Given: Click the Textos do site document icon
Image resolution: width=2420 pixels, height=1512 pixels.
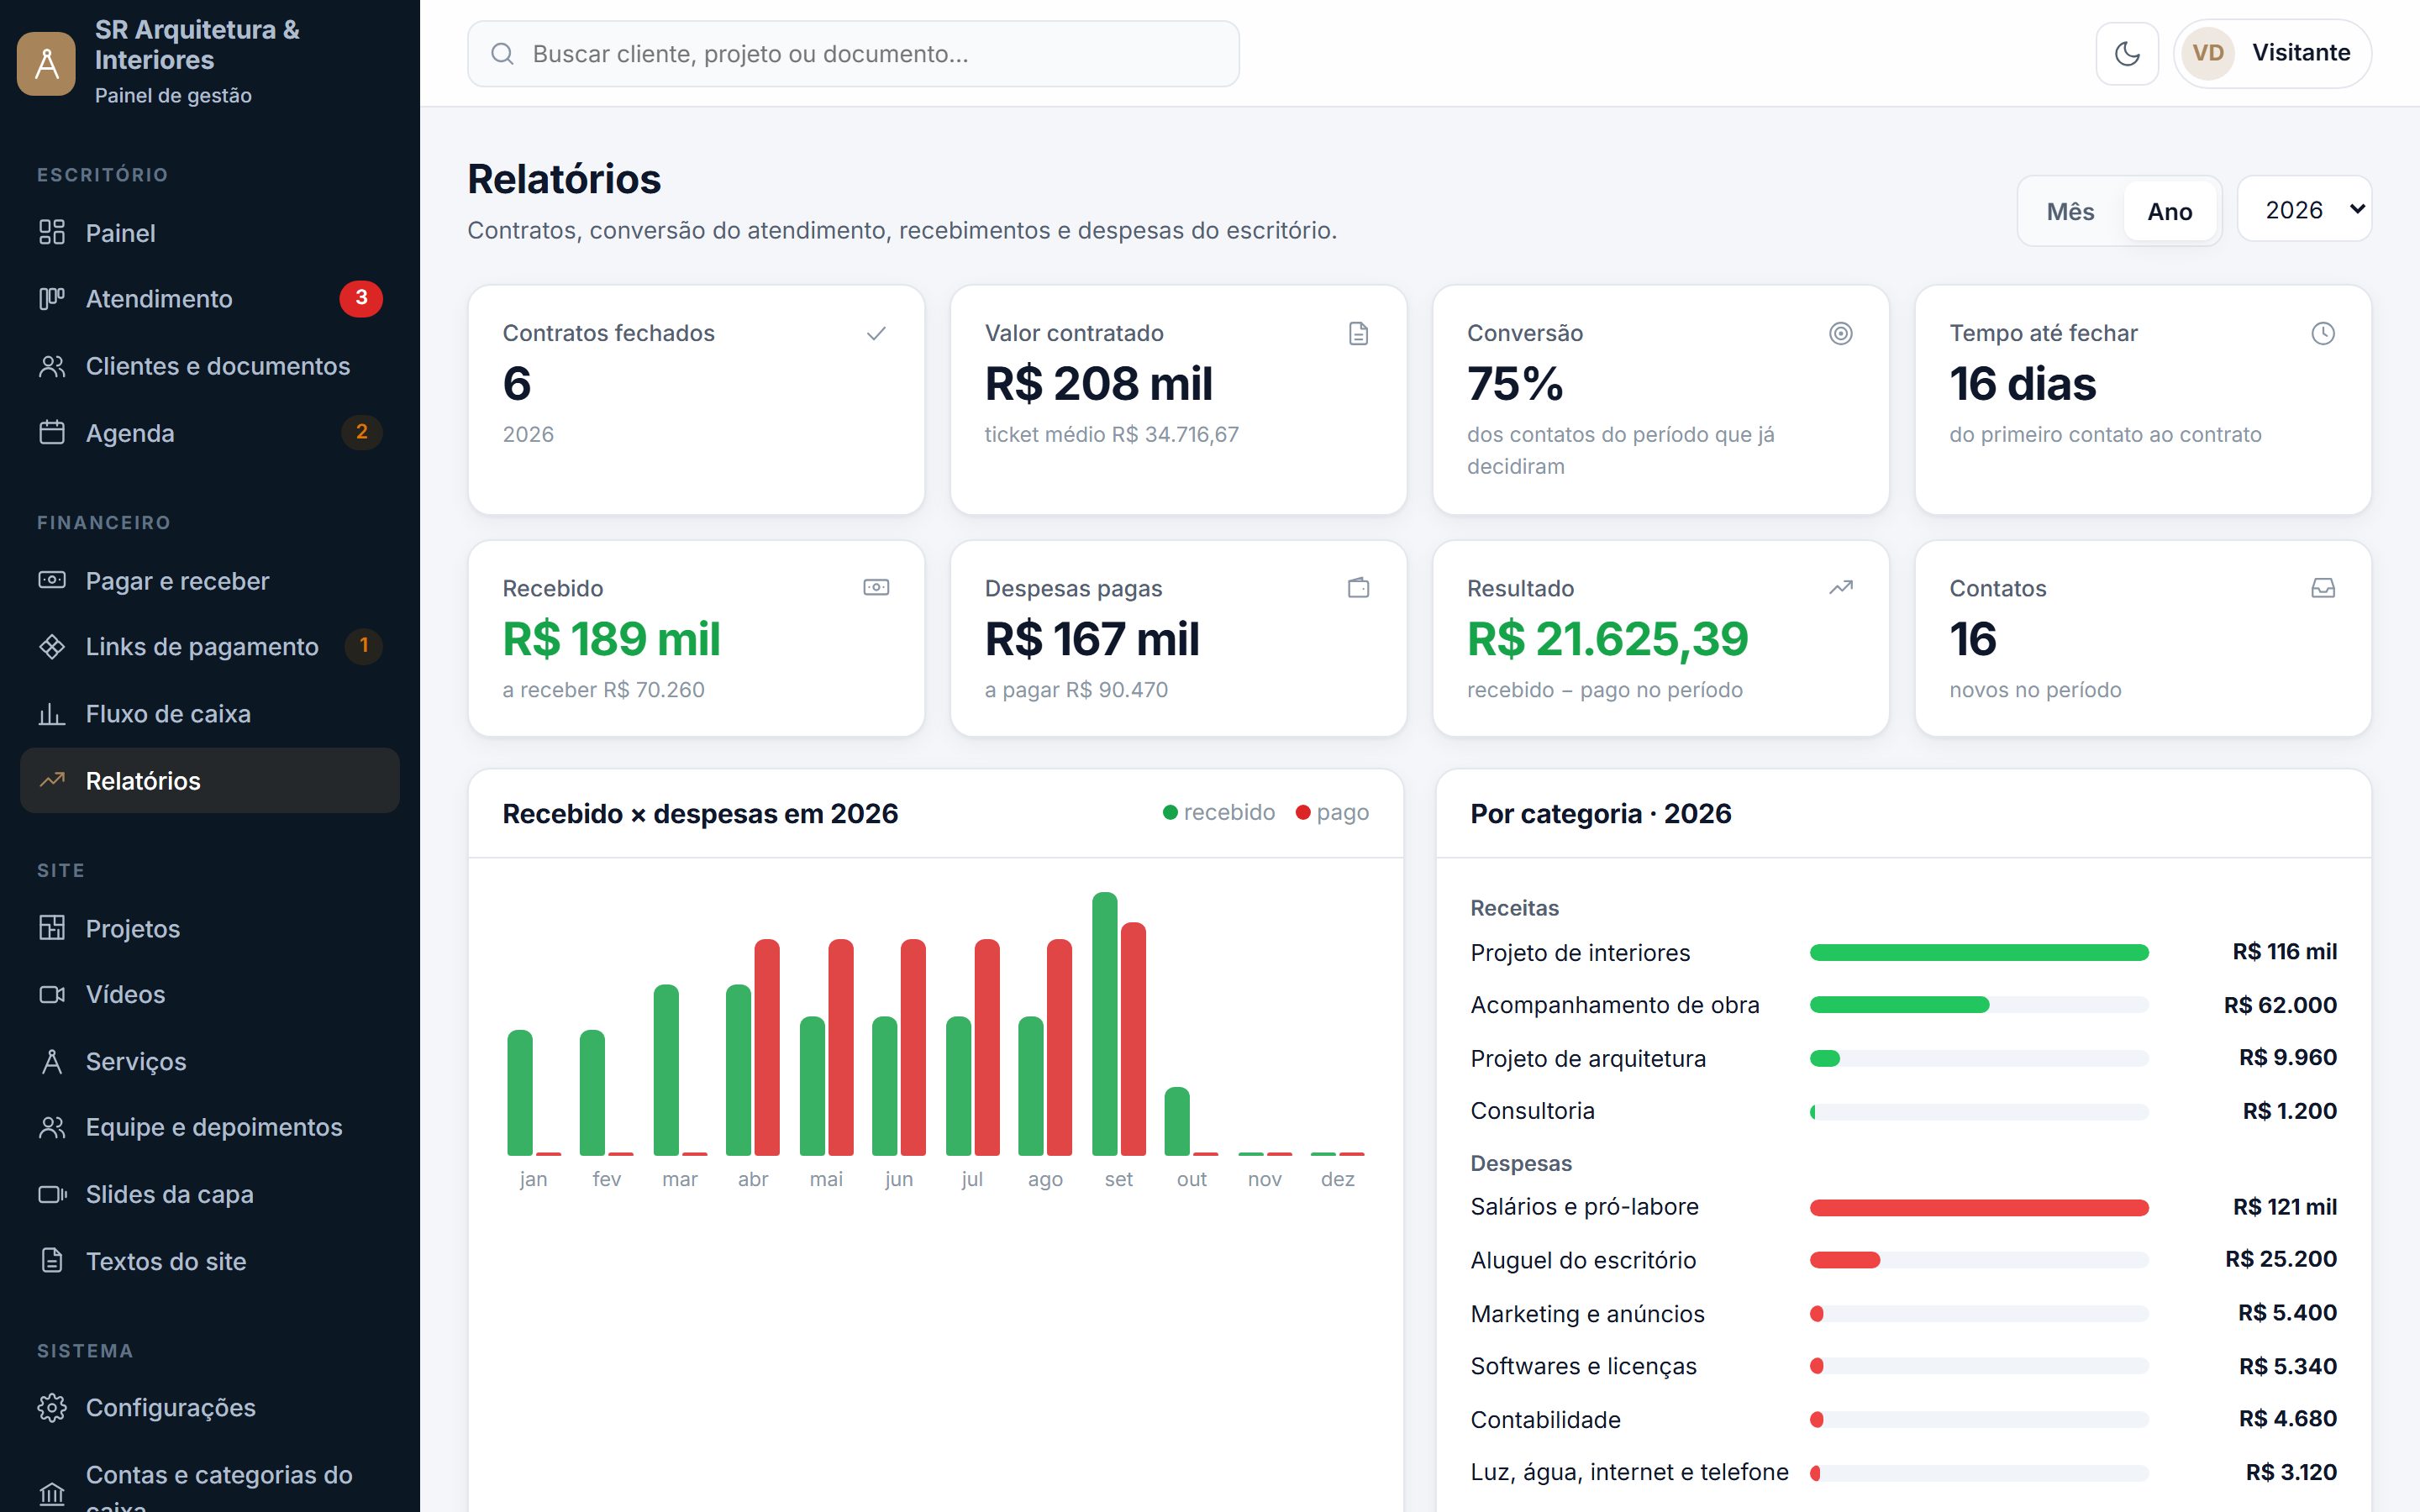Looking at the screenshot, I should (x=52, y=1260).
